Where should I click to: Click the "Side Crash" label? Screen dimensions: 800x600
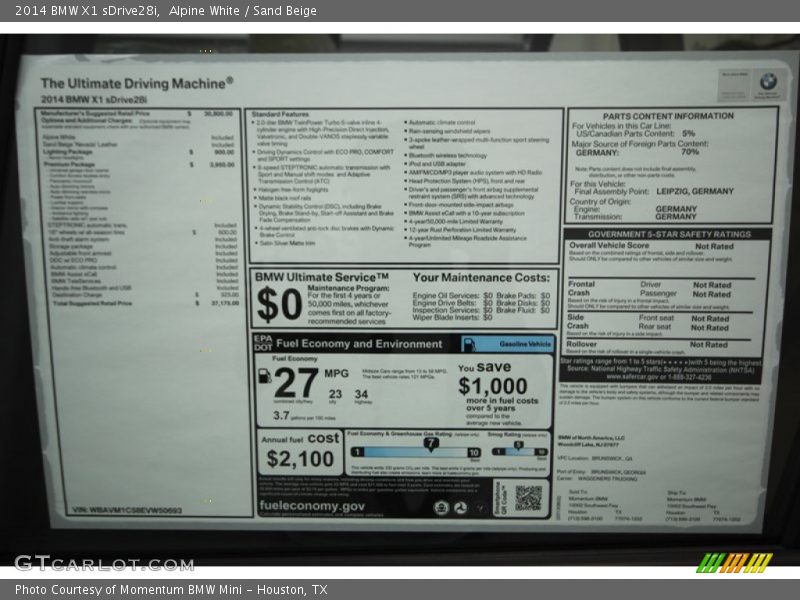click(578, 321)
